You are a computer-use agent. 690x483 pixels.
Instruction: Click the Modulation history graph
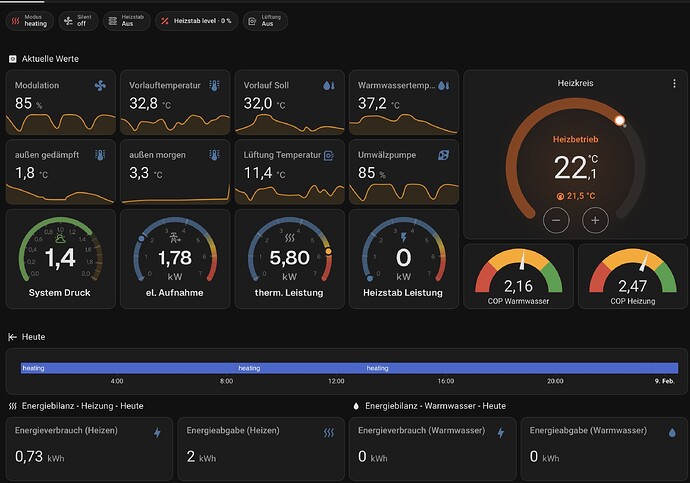[61, 124]
